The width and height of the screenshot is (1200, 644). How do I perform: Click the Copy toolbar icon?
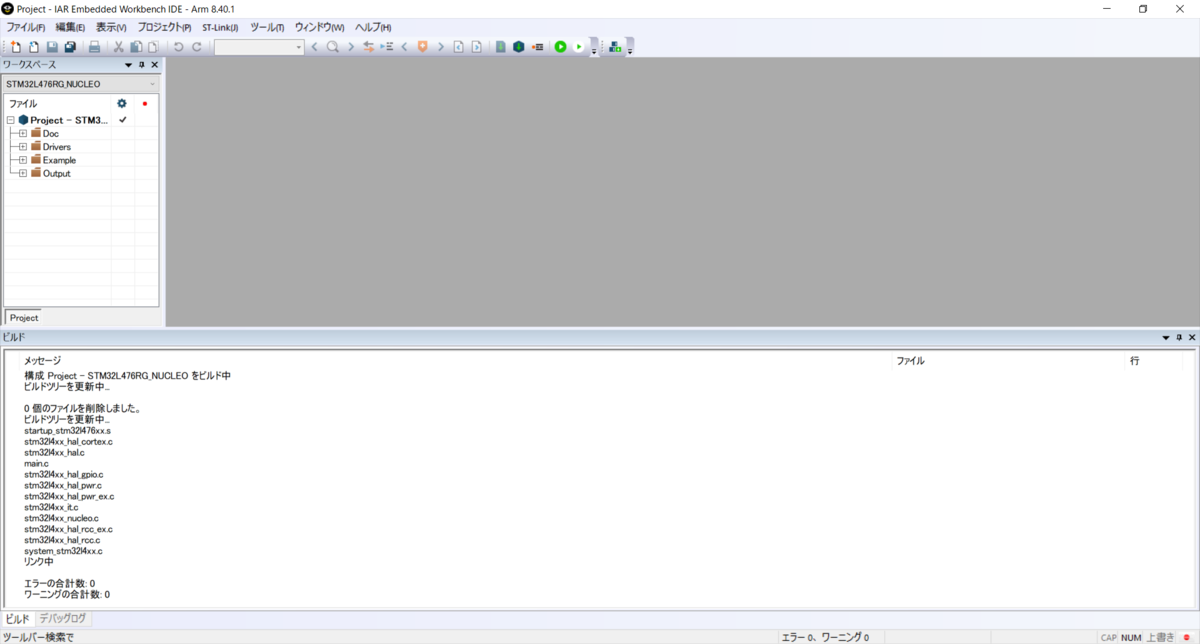[136, 47]
